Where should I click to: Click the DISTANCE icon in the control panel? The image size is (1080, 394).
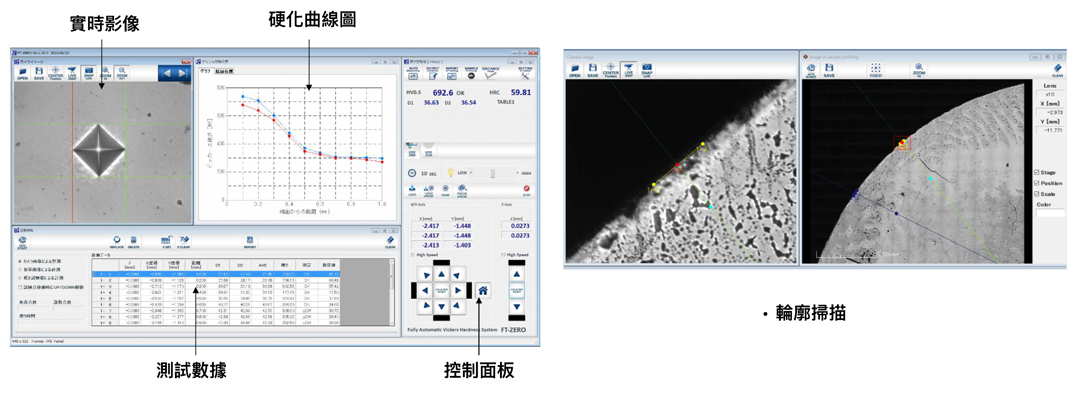click(x=490, y=73)
